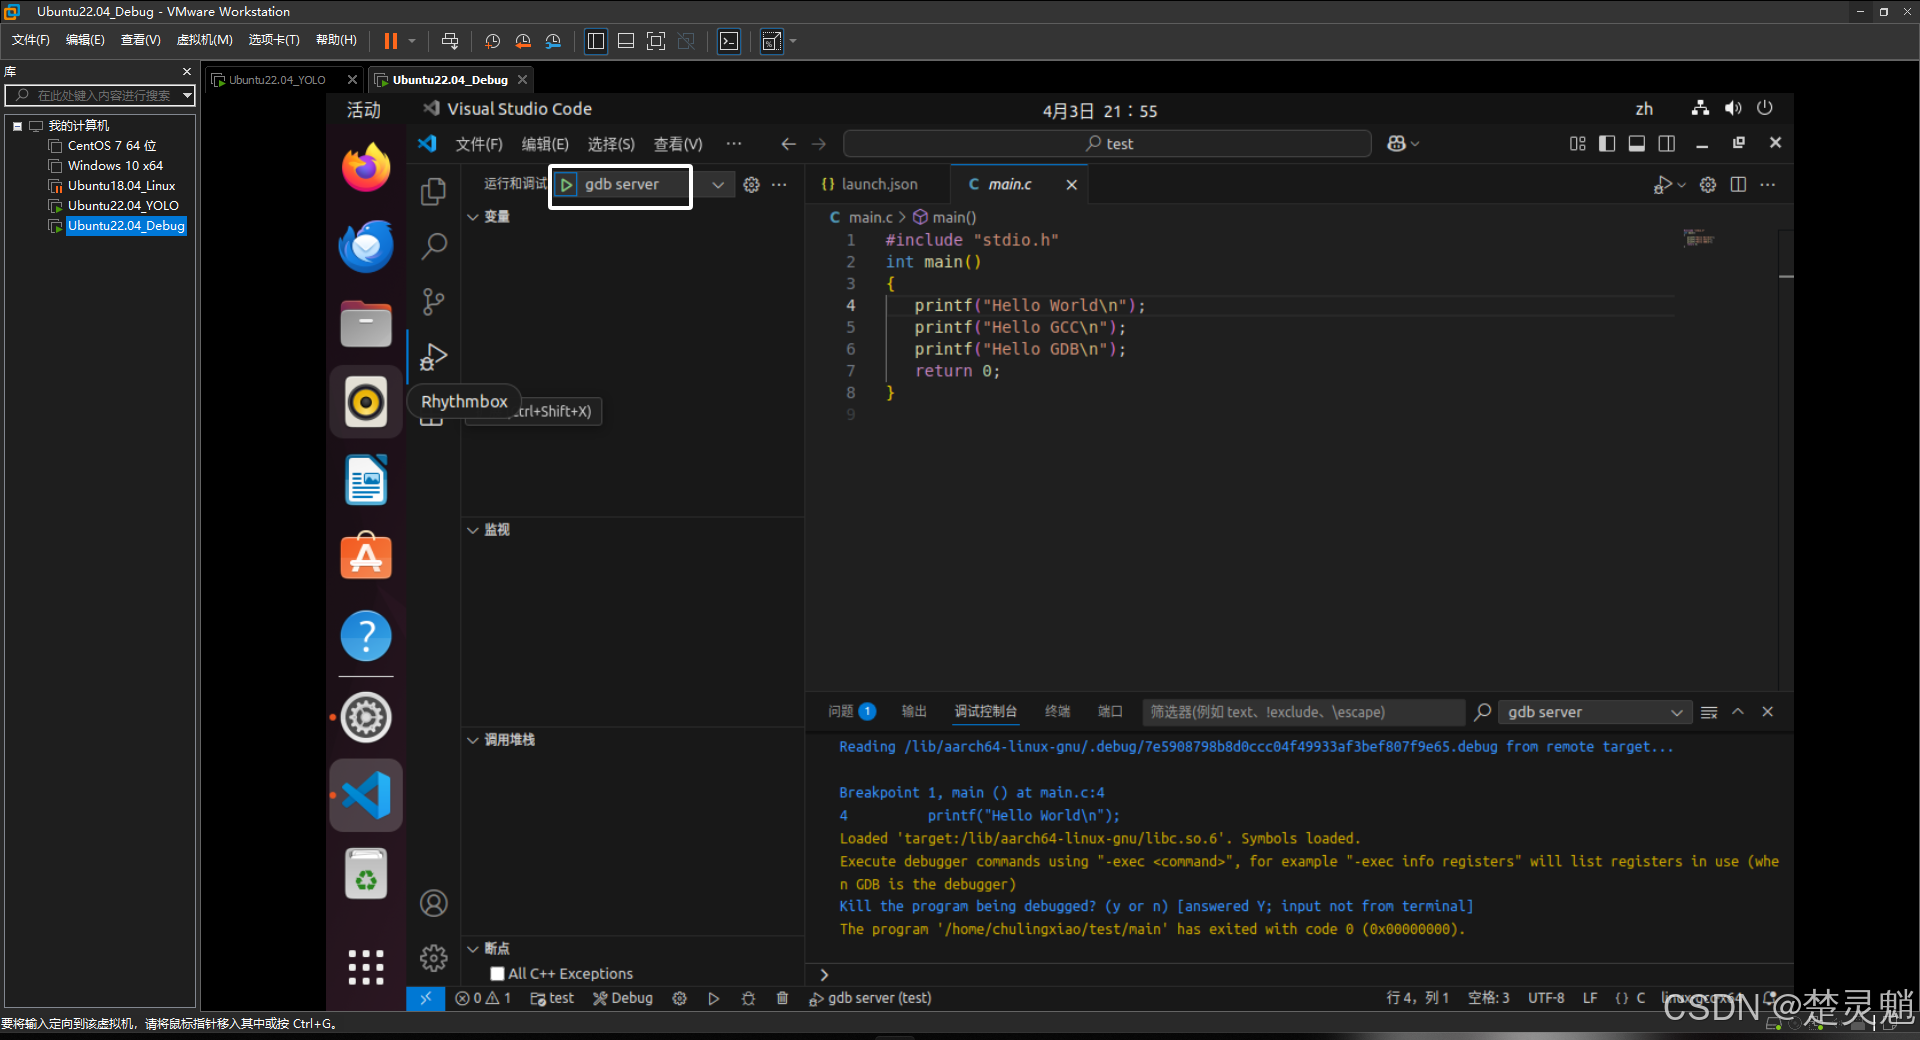
Task: Open launch.json via debug gear icon
Action: pos(751,185)
